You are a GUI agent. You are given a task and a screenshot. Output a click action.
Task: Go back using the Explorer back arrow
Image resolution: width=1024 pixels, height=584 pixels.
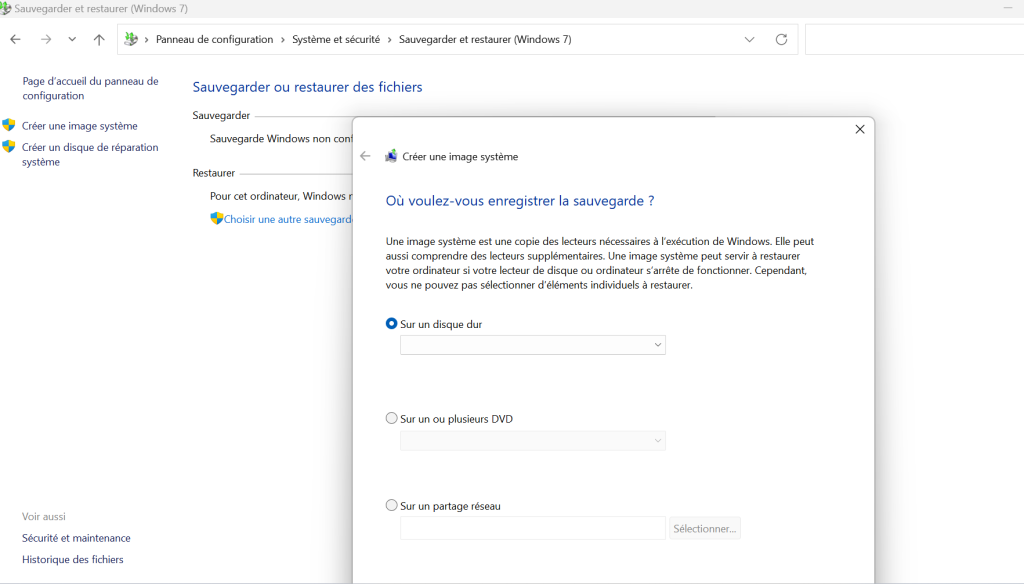point(16,39)
